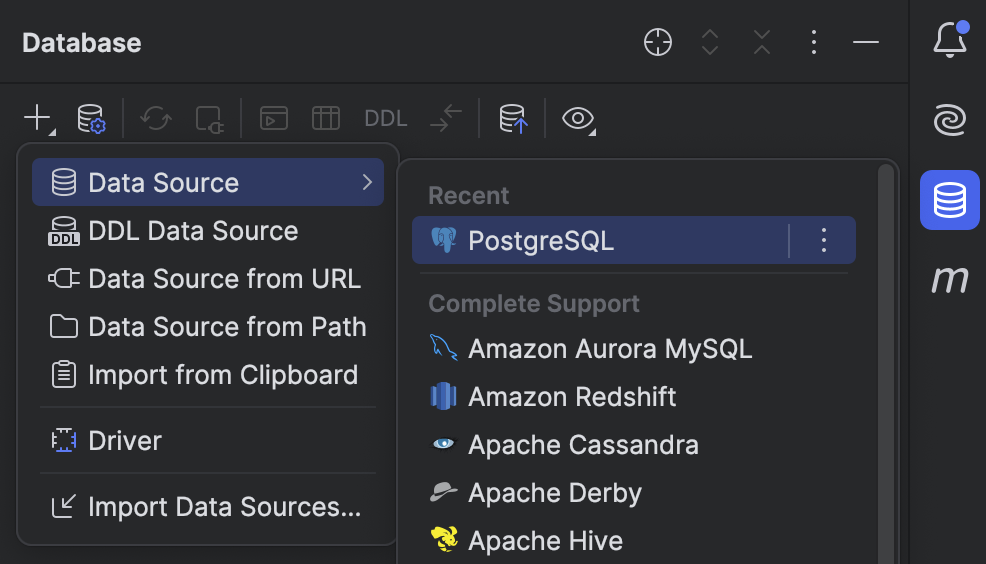
Task: Choose Data Source from Path
Action: 208,326
